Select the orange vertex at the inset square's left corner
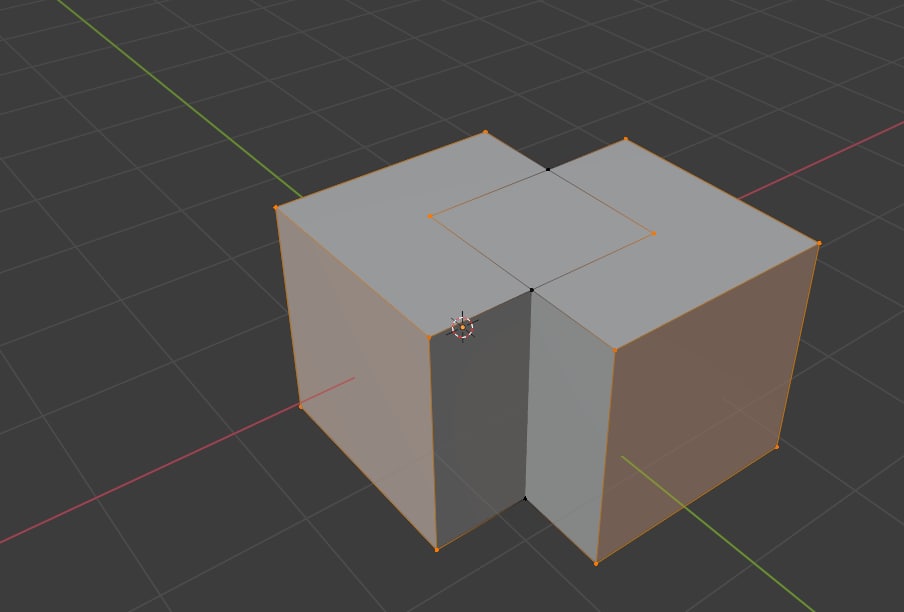This screenshot has width=904, height=612. tap(430, 216)
